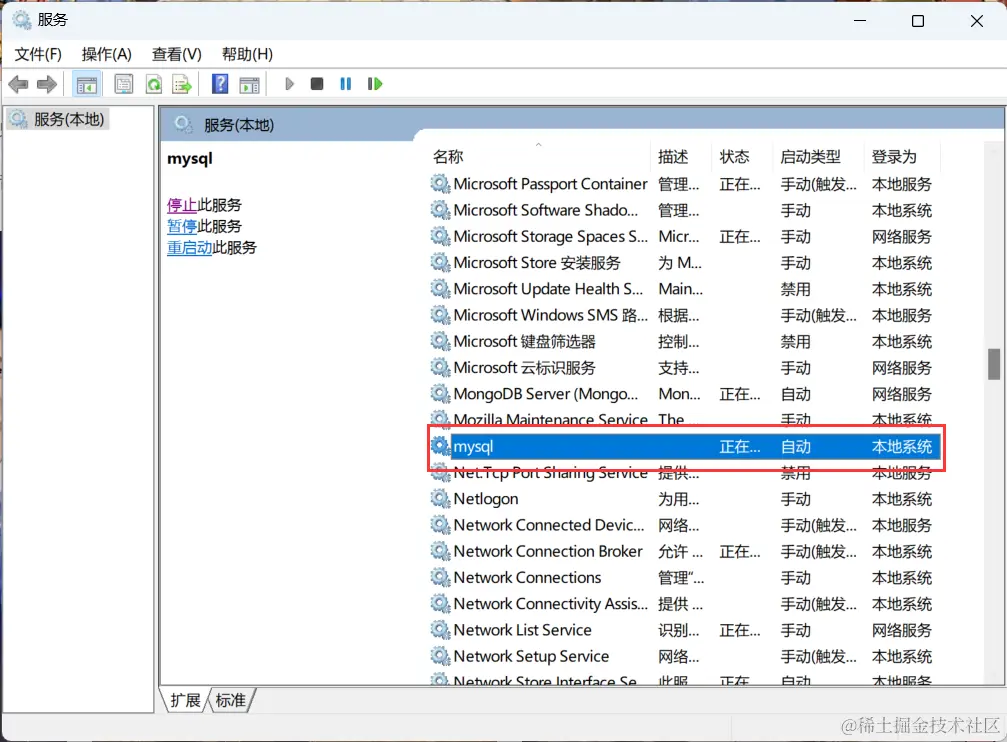Screen dimensions: 1007x742
Task: Select the highlighted mysql service row
Action: click(x=684, y=447)
